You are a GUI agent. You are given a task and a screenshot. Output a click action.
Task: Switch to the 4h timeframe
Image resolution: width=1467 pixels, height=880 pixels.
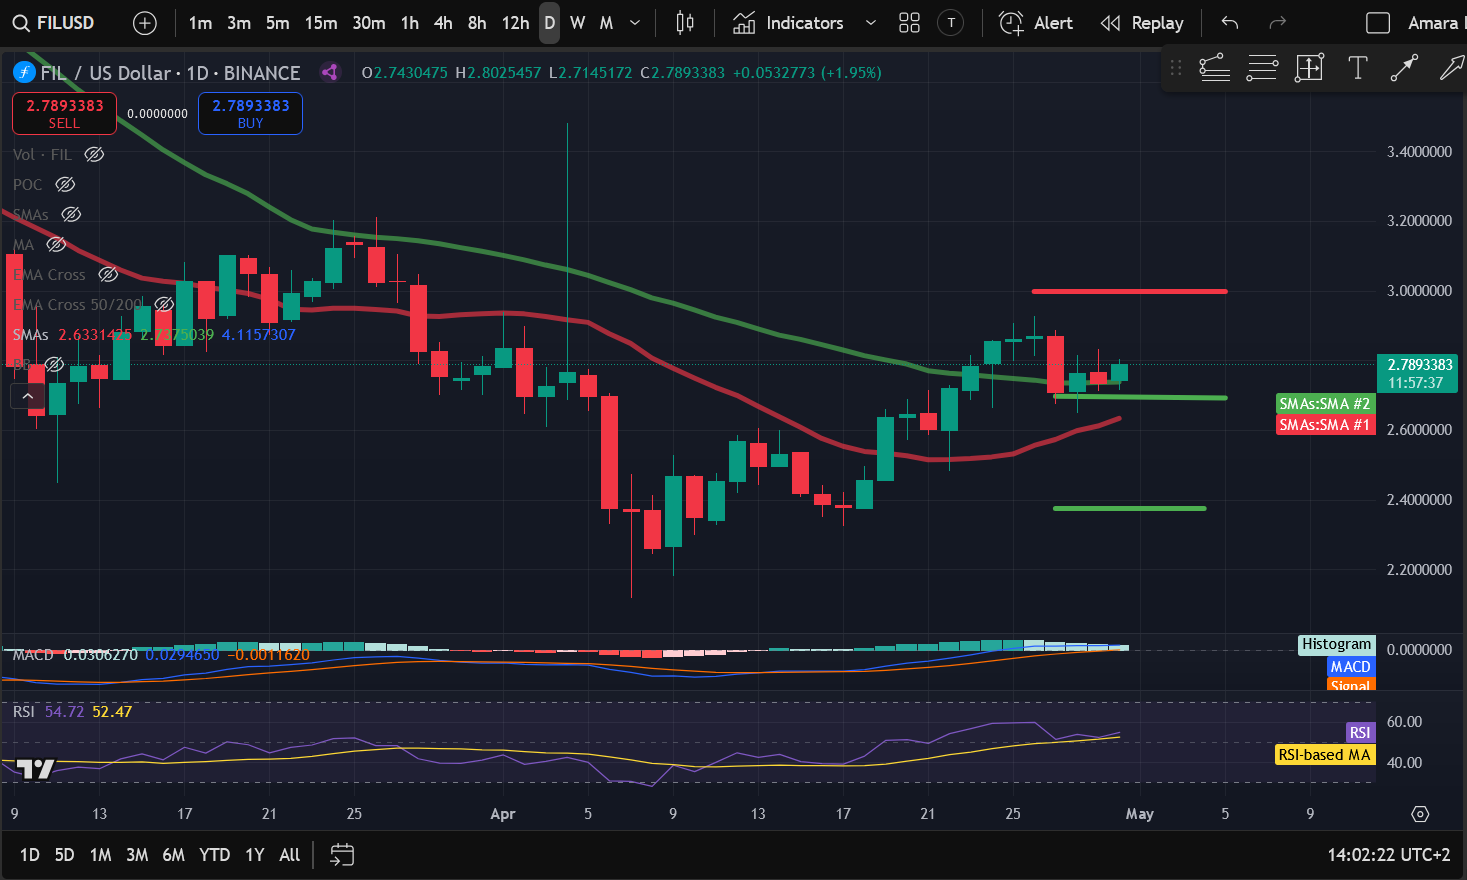click(443, 23)
